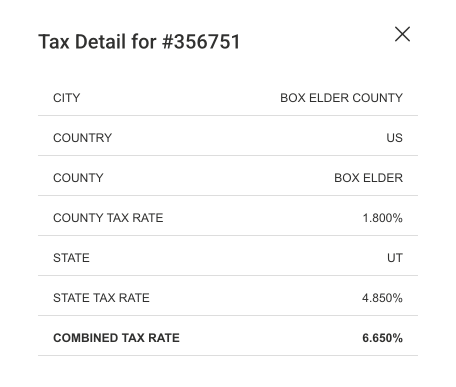Select the COUNTY TAX RATE label
This screenshot has width=456, height=387.
[108, 218]
